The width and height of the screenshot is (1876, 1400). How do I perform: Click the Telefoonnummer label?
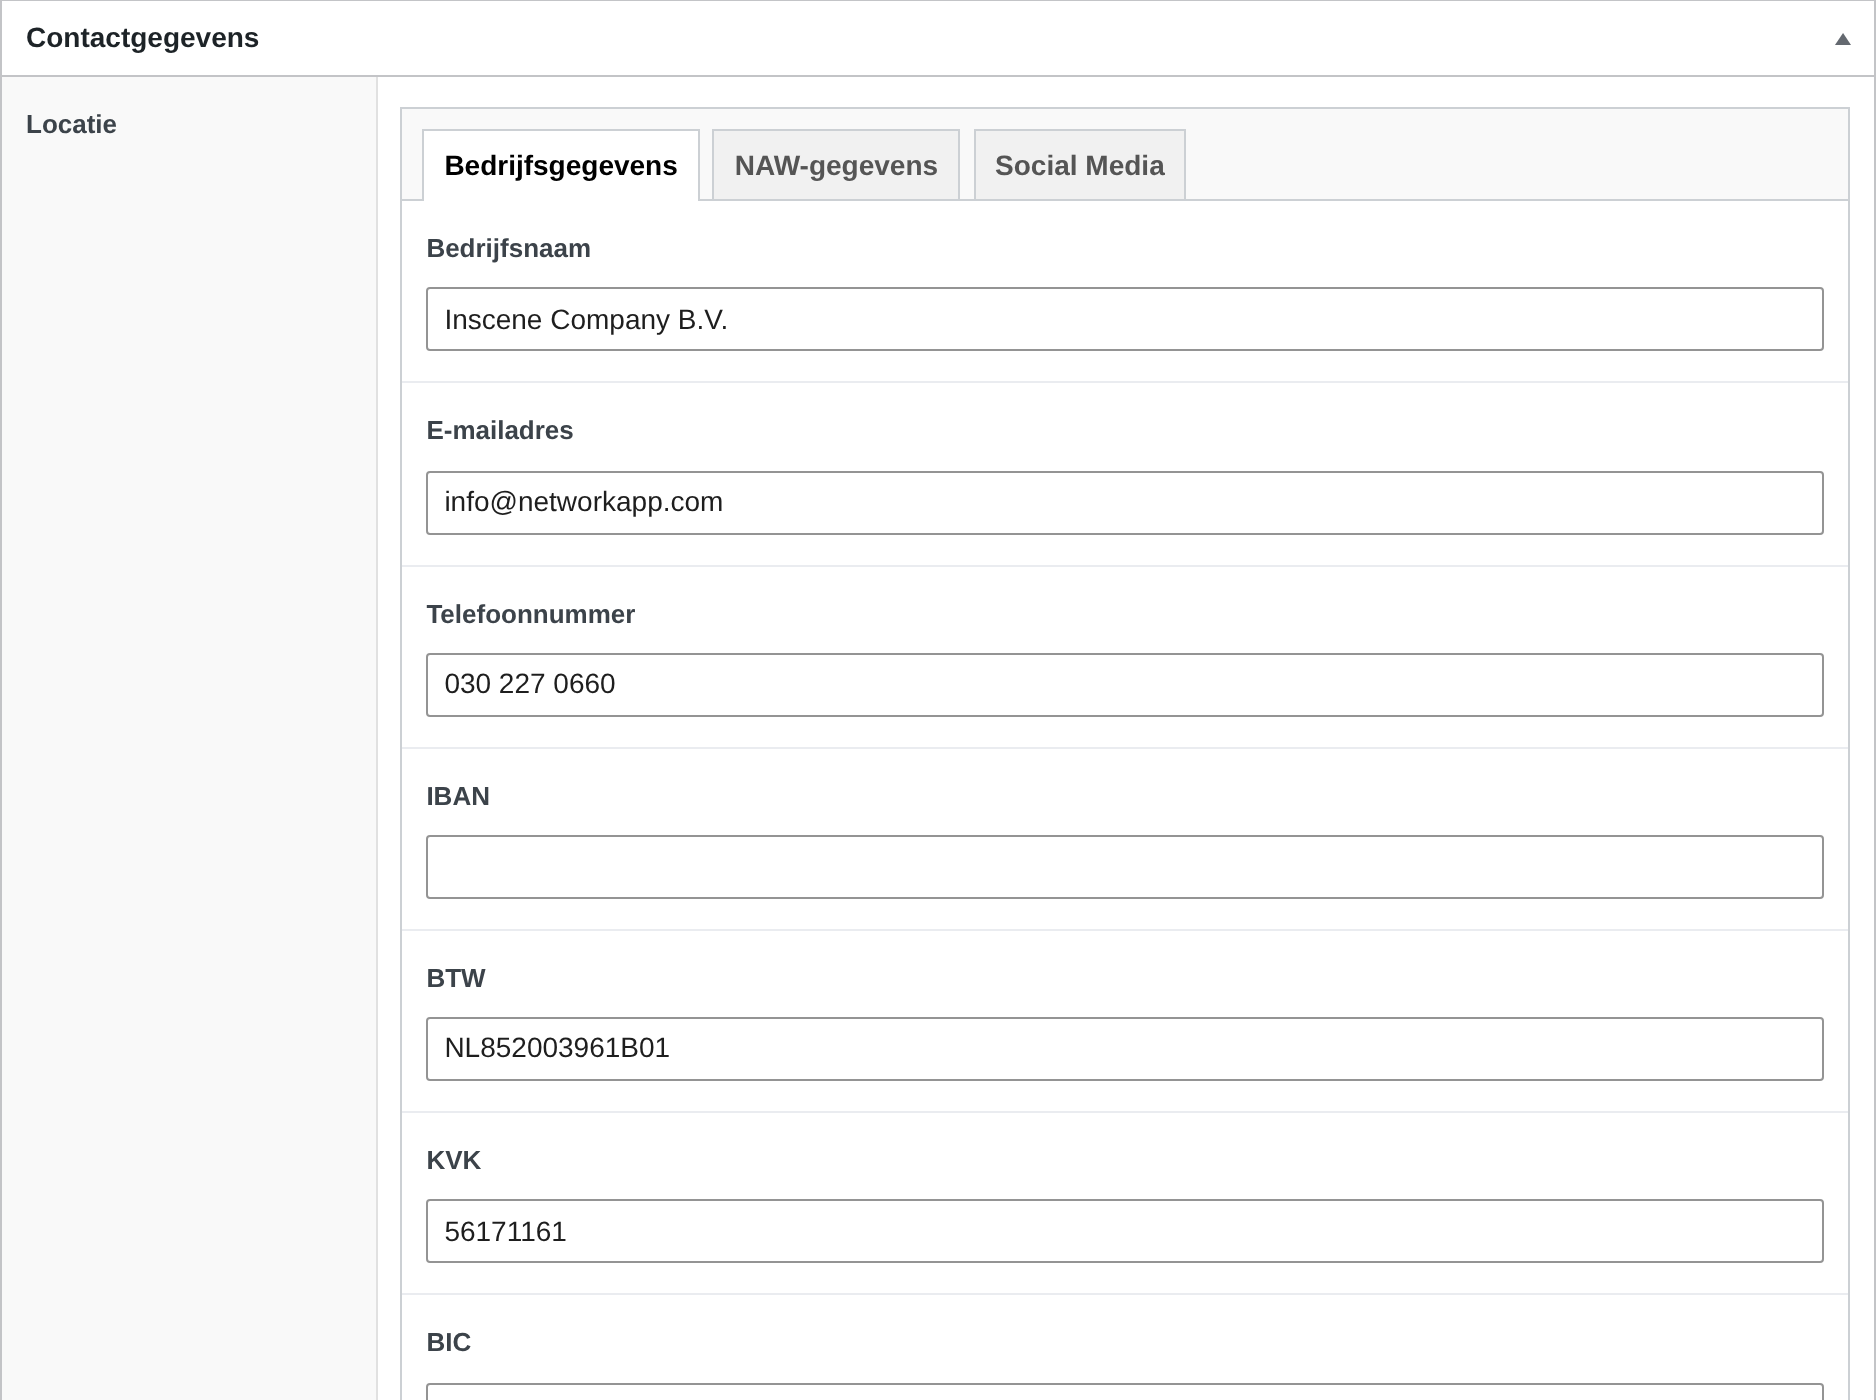pyautogui.click(x=531, y=615)
